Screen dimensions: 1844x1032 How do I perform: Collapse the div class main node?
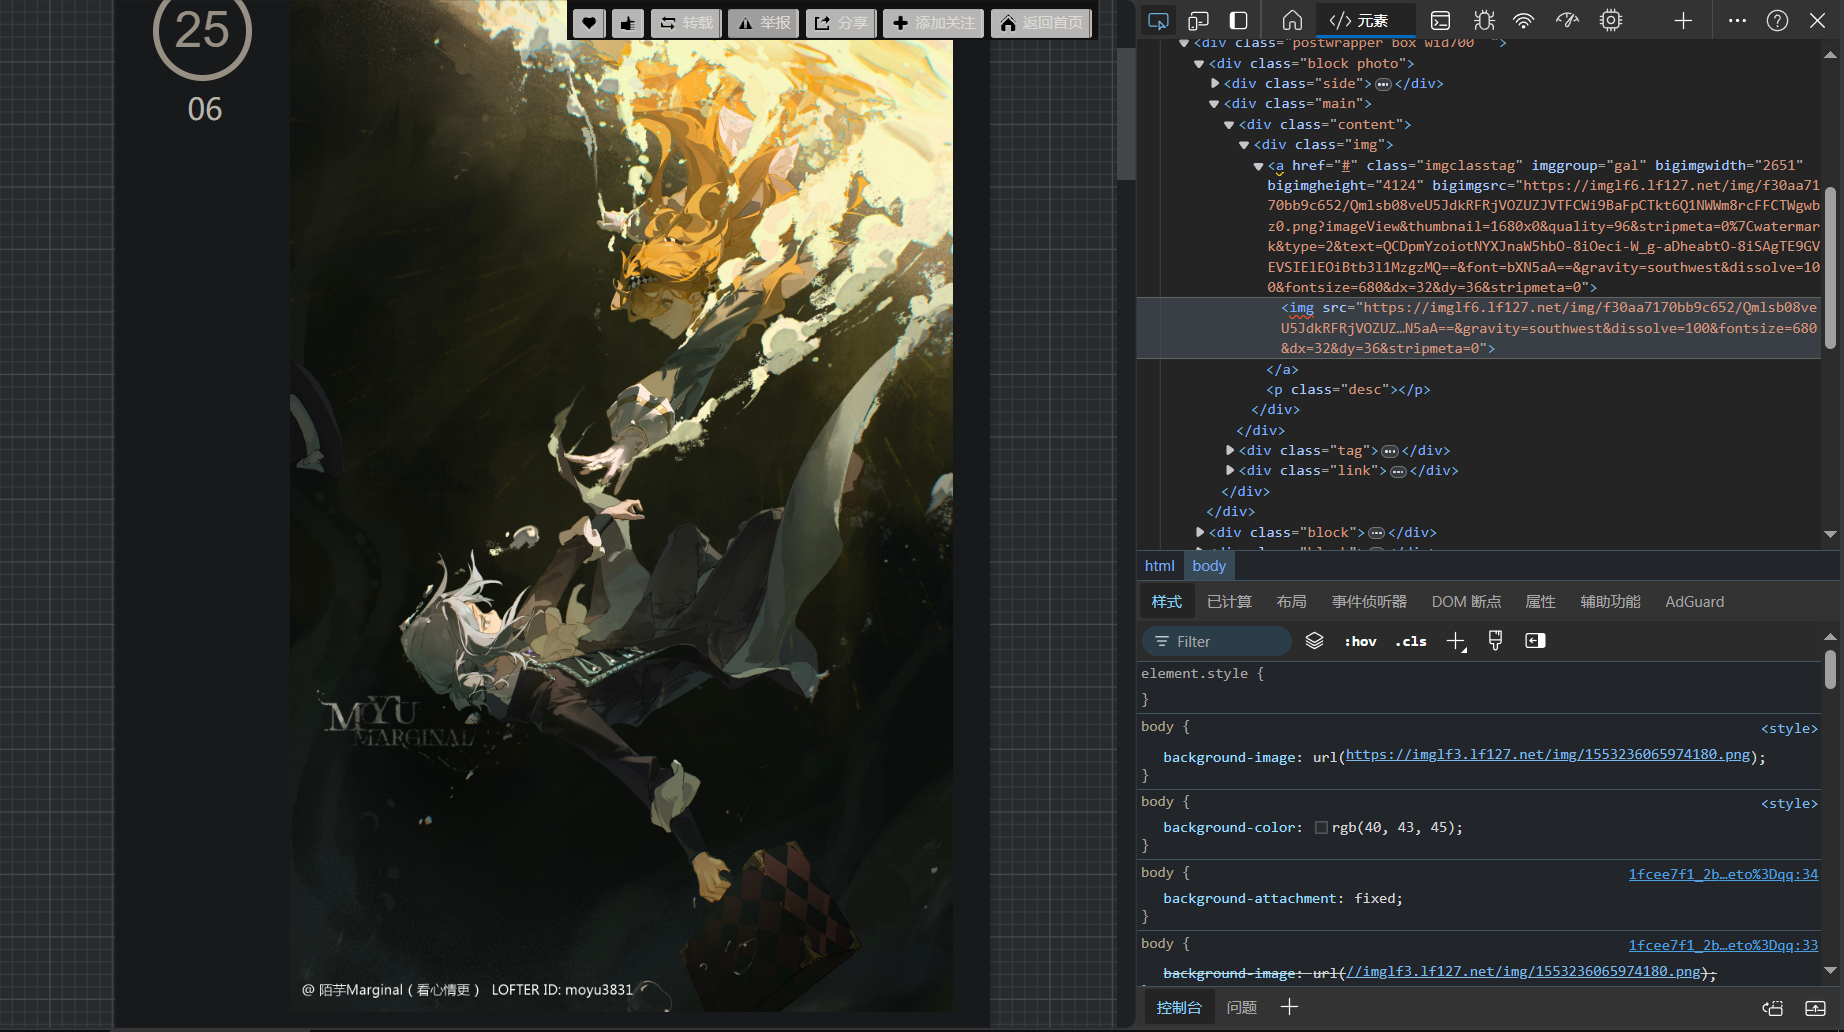click(1214, 104)
